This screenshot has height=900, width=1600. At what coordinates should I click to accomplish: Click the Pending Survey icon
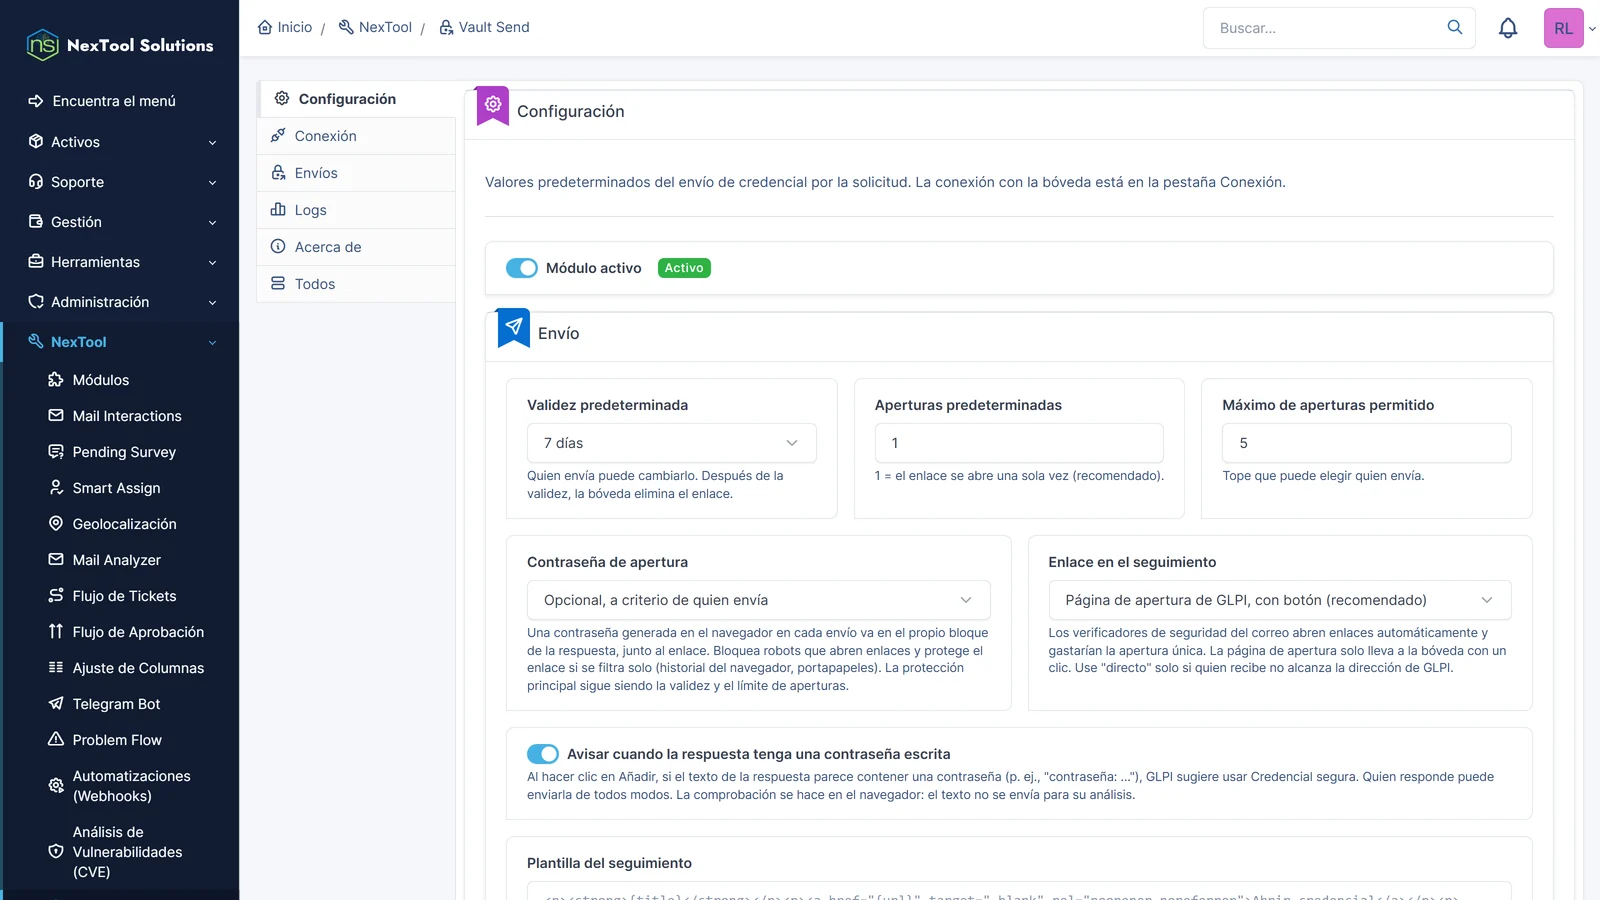point(56,452)
